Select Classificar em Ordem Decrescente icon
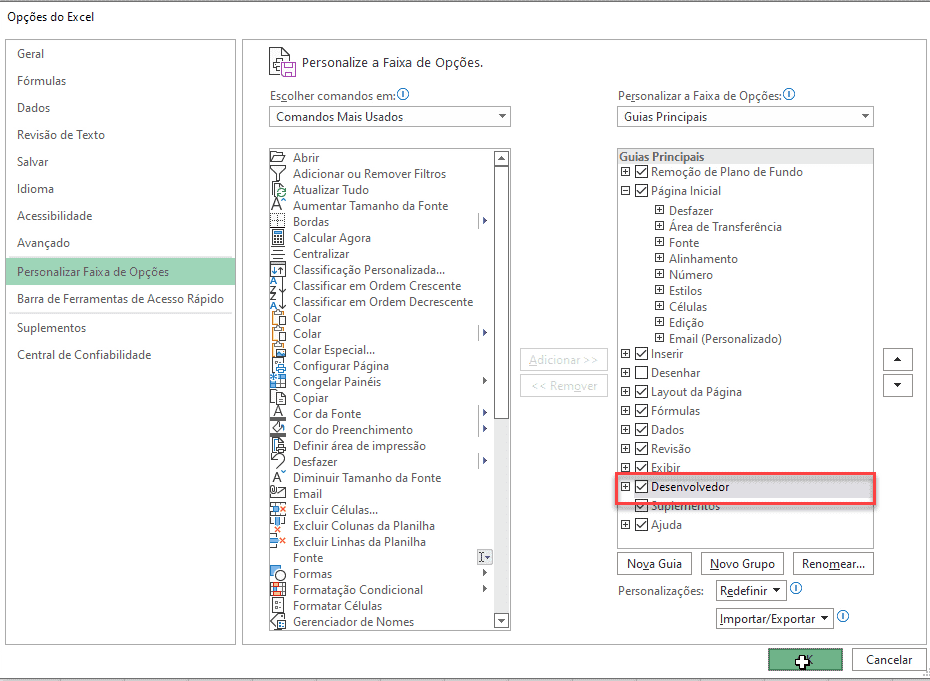930x681 pixels. (x=278, y=302)
